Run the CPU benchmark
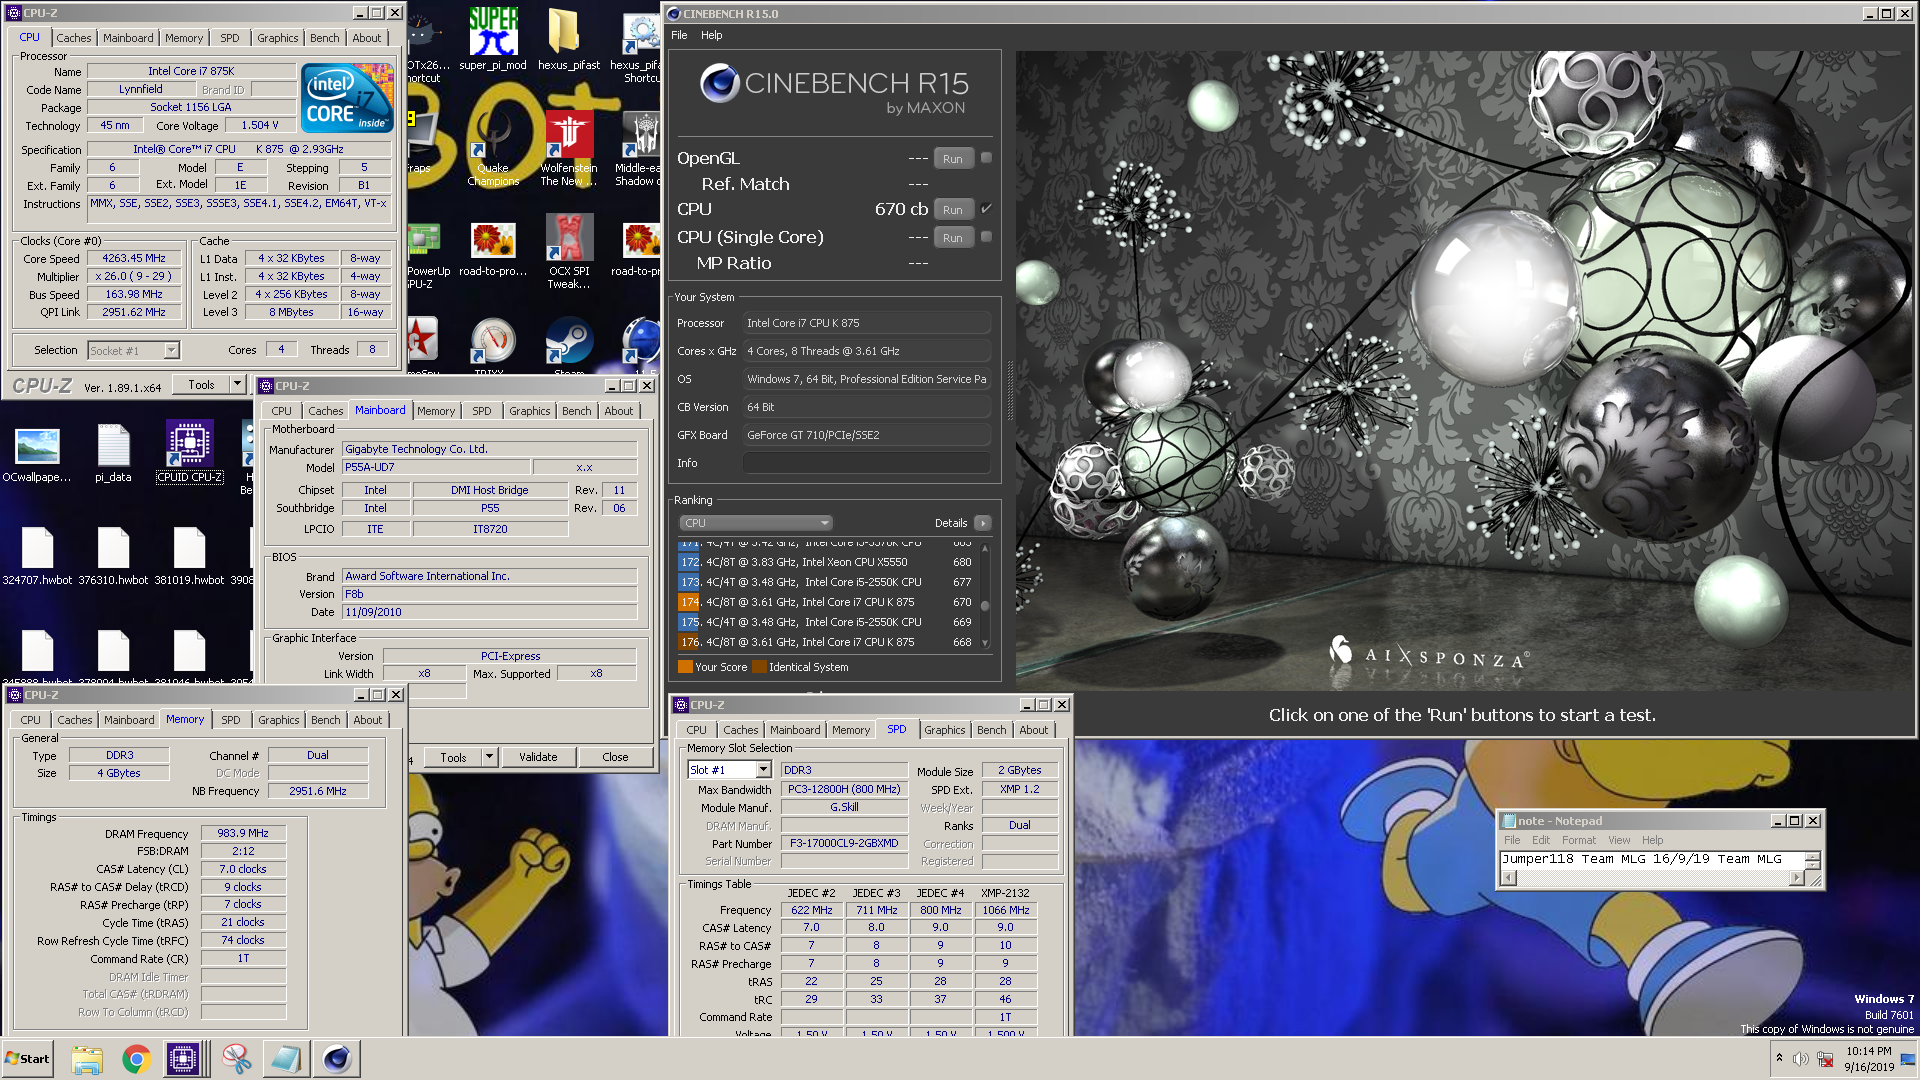Image resolution: width=1920 pixels, height=1080 pixels. [953, 210]
